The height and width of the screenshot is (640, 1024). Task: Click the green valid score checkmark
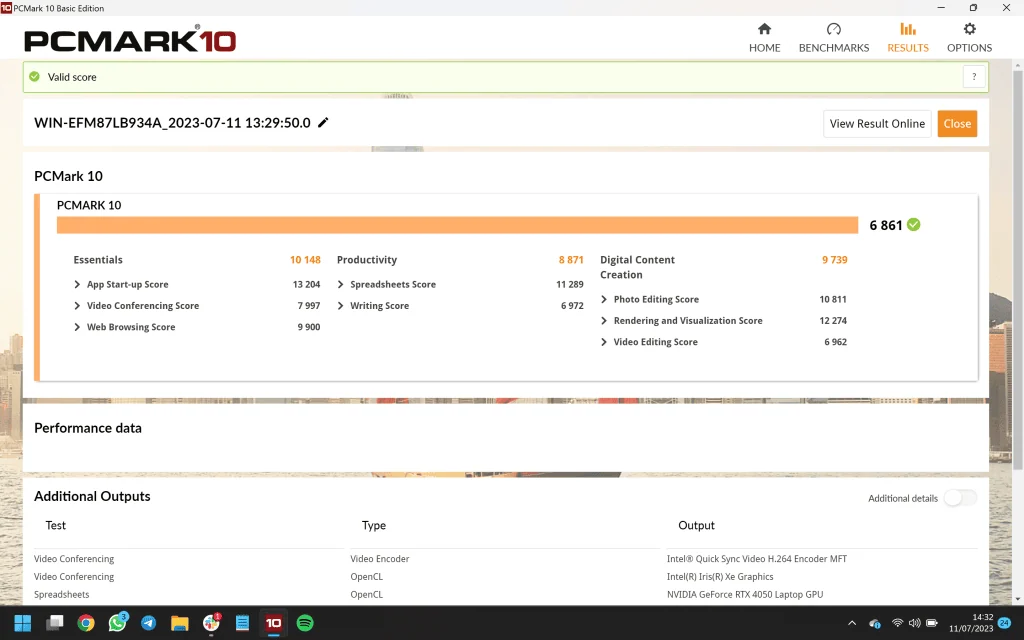pyautogui.click(x=36, y=76)
